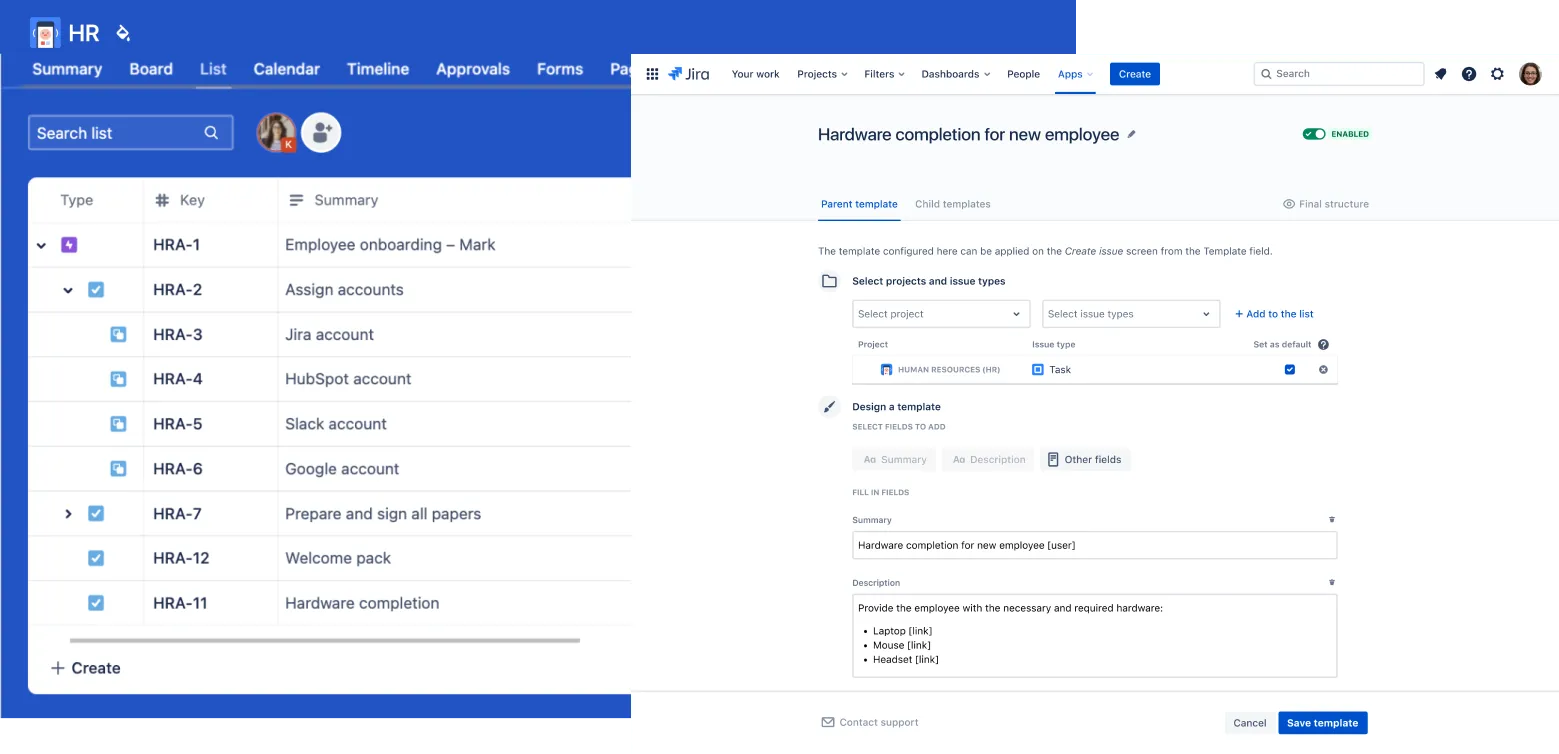Click the paint bucket icon next to HR
Image resolution: width=1559 pixels, height=754 pixels.
(123, 33)
